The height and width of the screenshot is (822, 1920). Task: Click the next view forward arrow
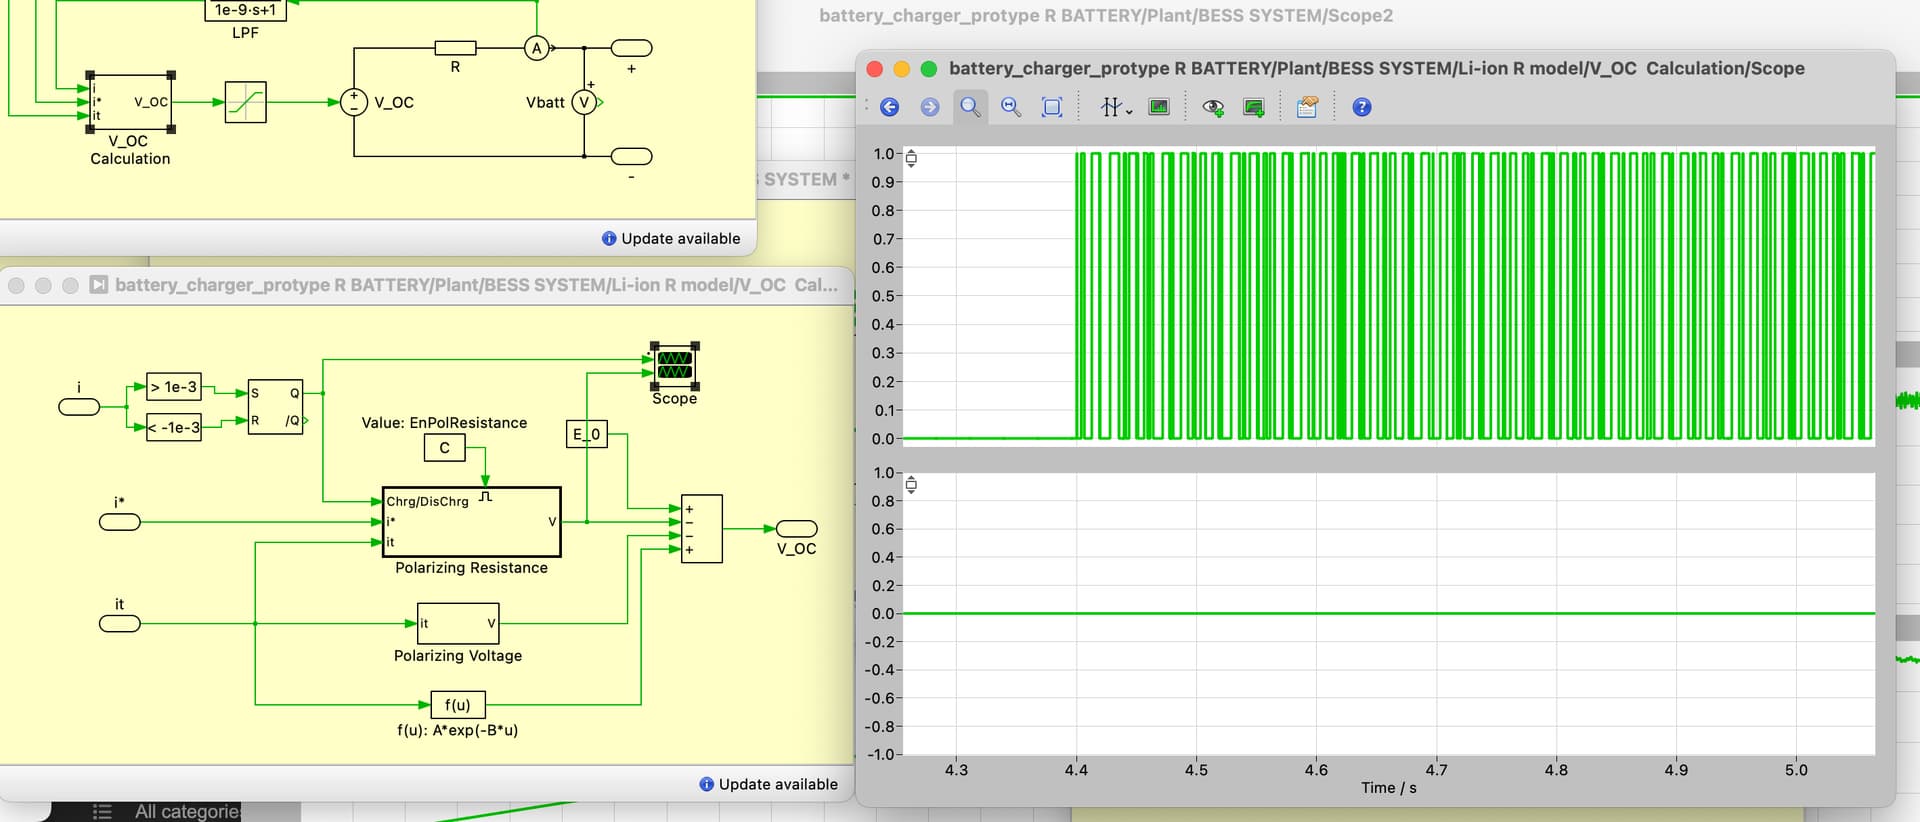coord(930,107)
